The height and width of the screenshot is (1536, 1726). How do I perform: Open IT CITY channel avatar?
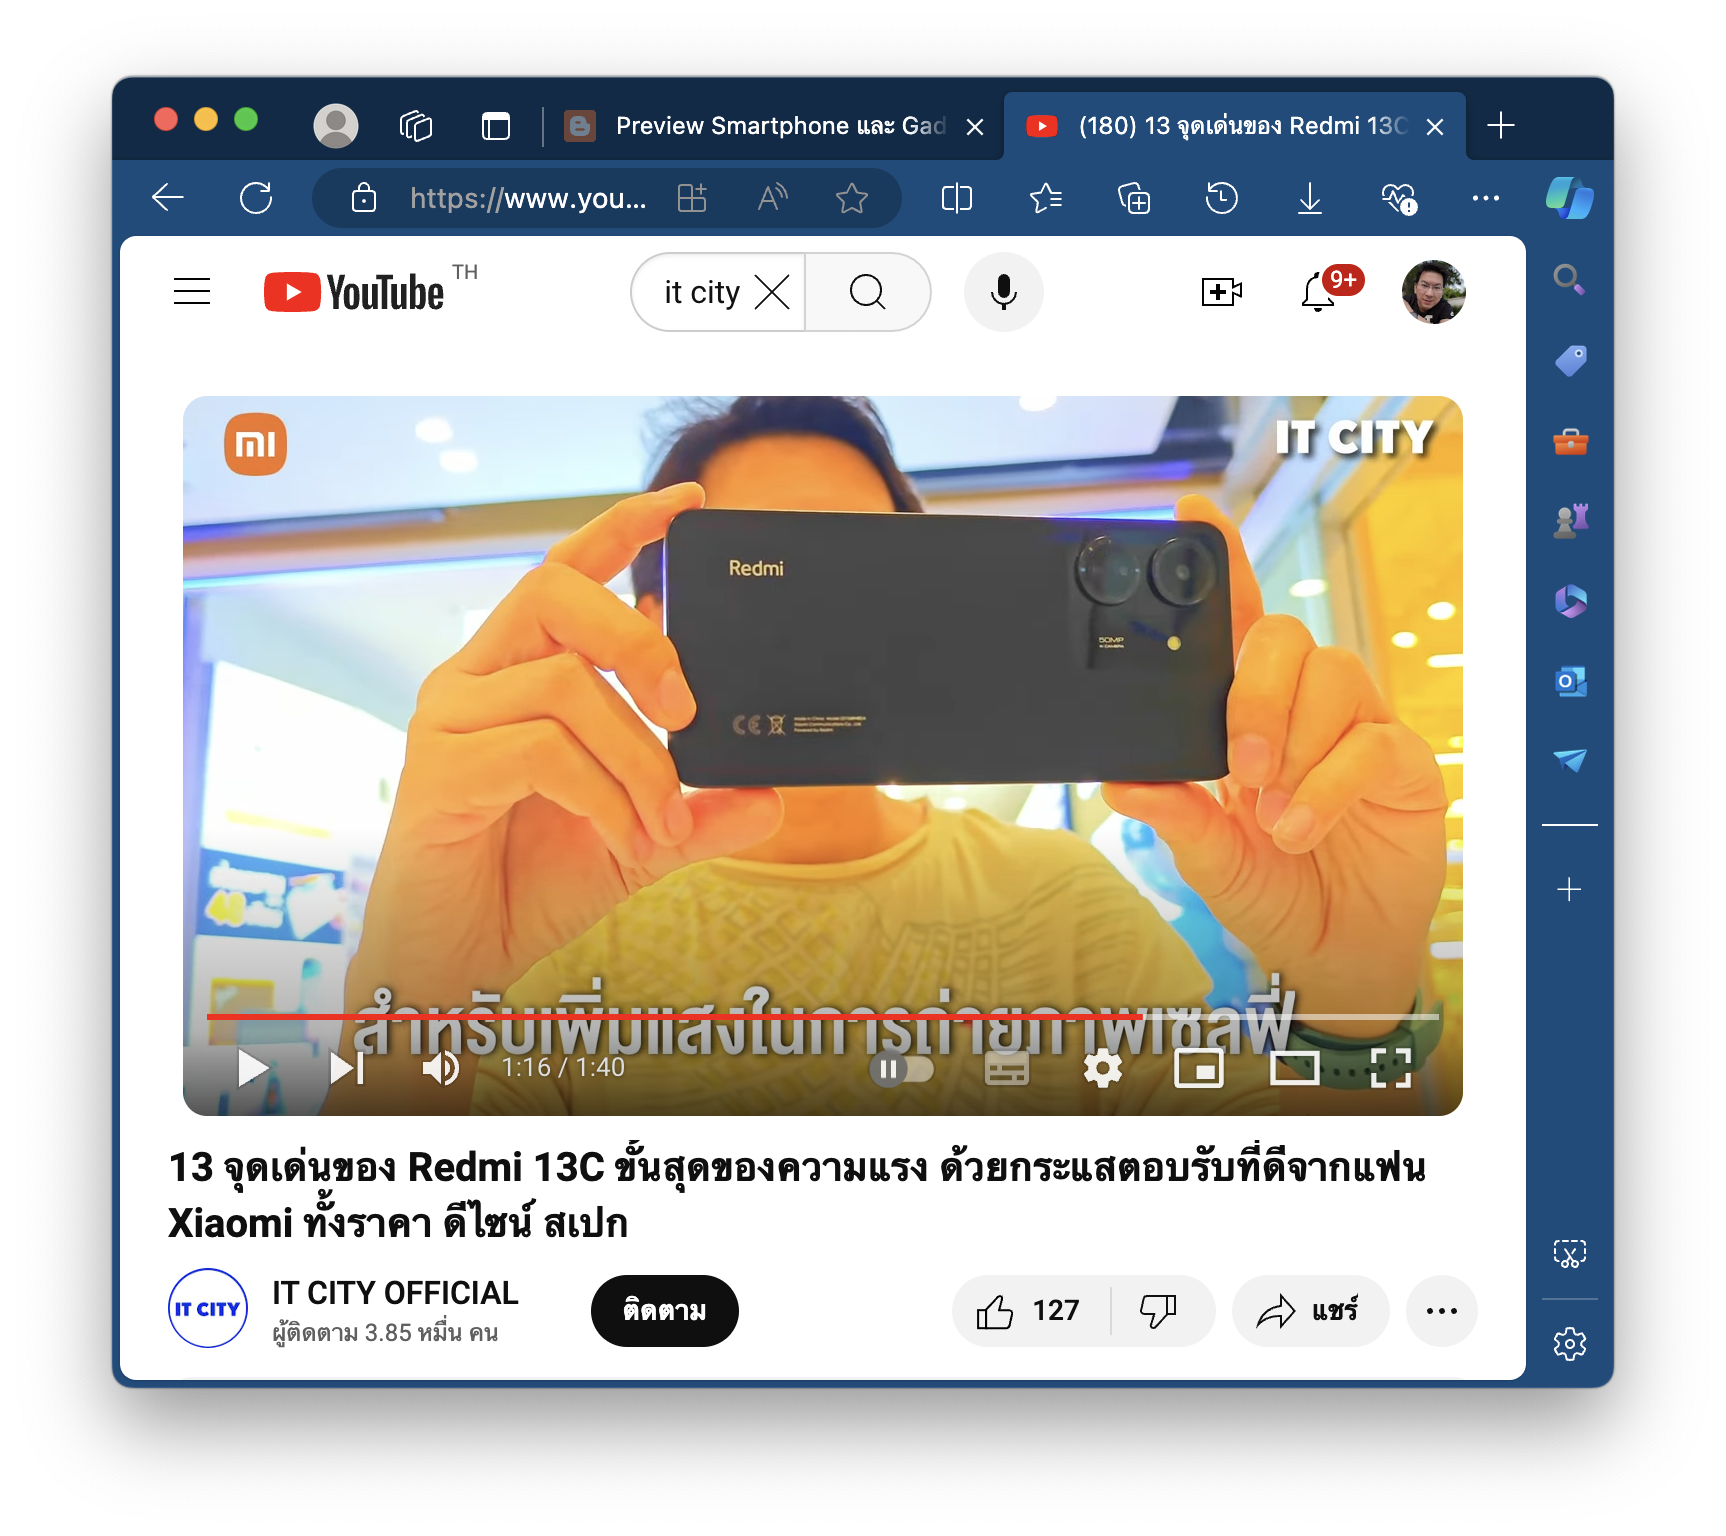pos(208,1308)
